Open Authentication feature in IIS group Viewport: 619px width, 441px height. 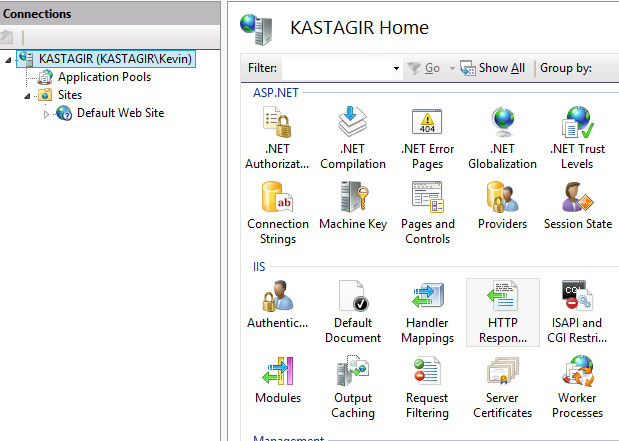coord(277,305)
